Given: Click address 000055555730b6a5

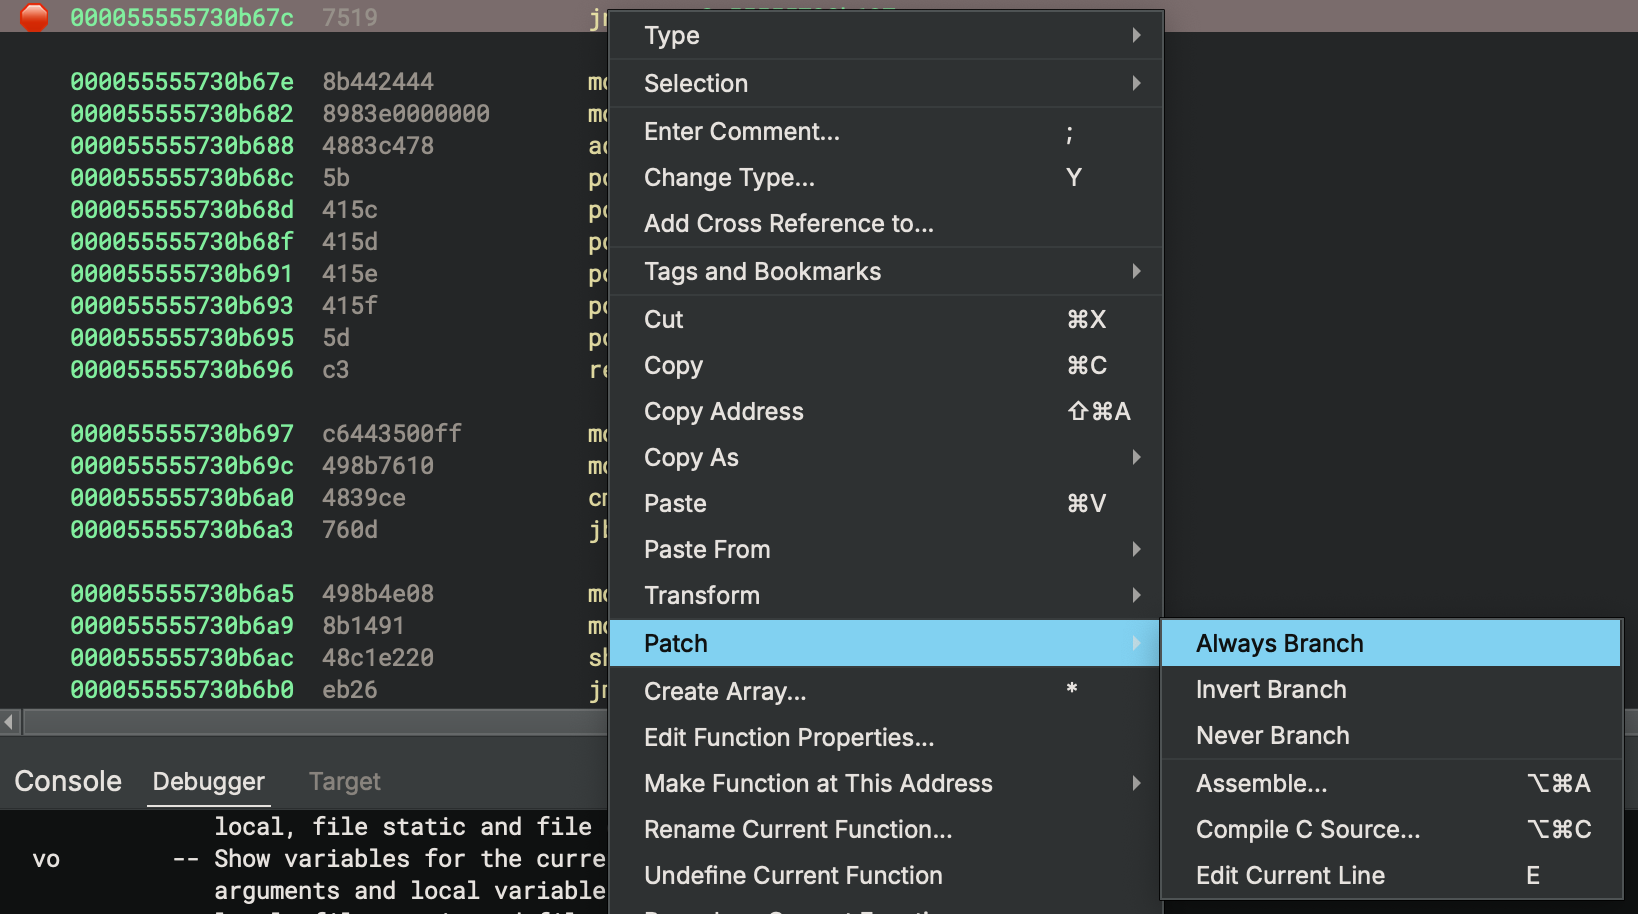Looking at the screenshot, I should click(x=182, y=594).
